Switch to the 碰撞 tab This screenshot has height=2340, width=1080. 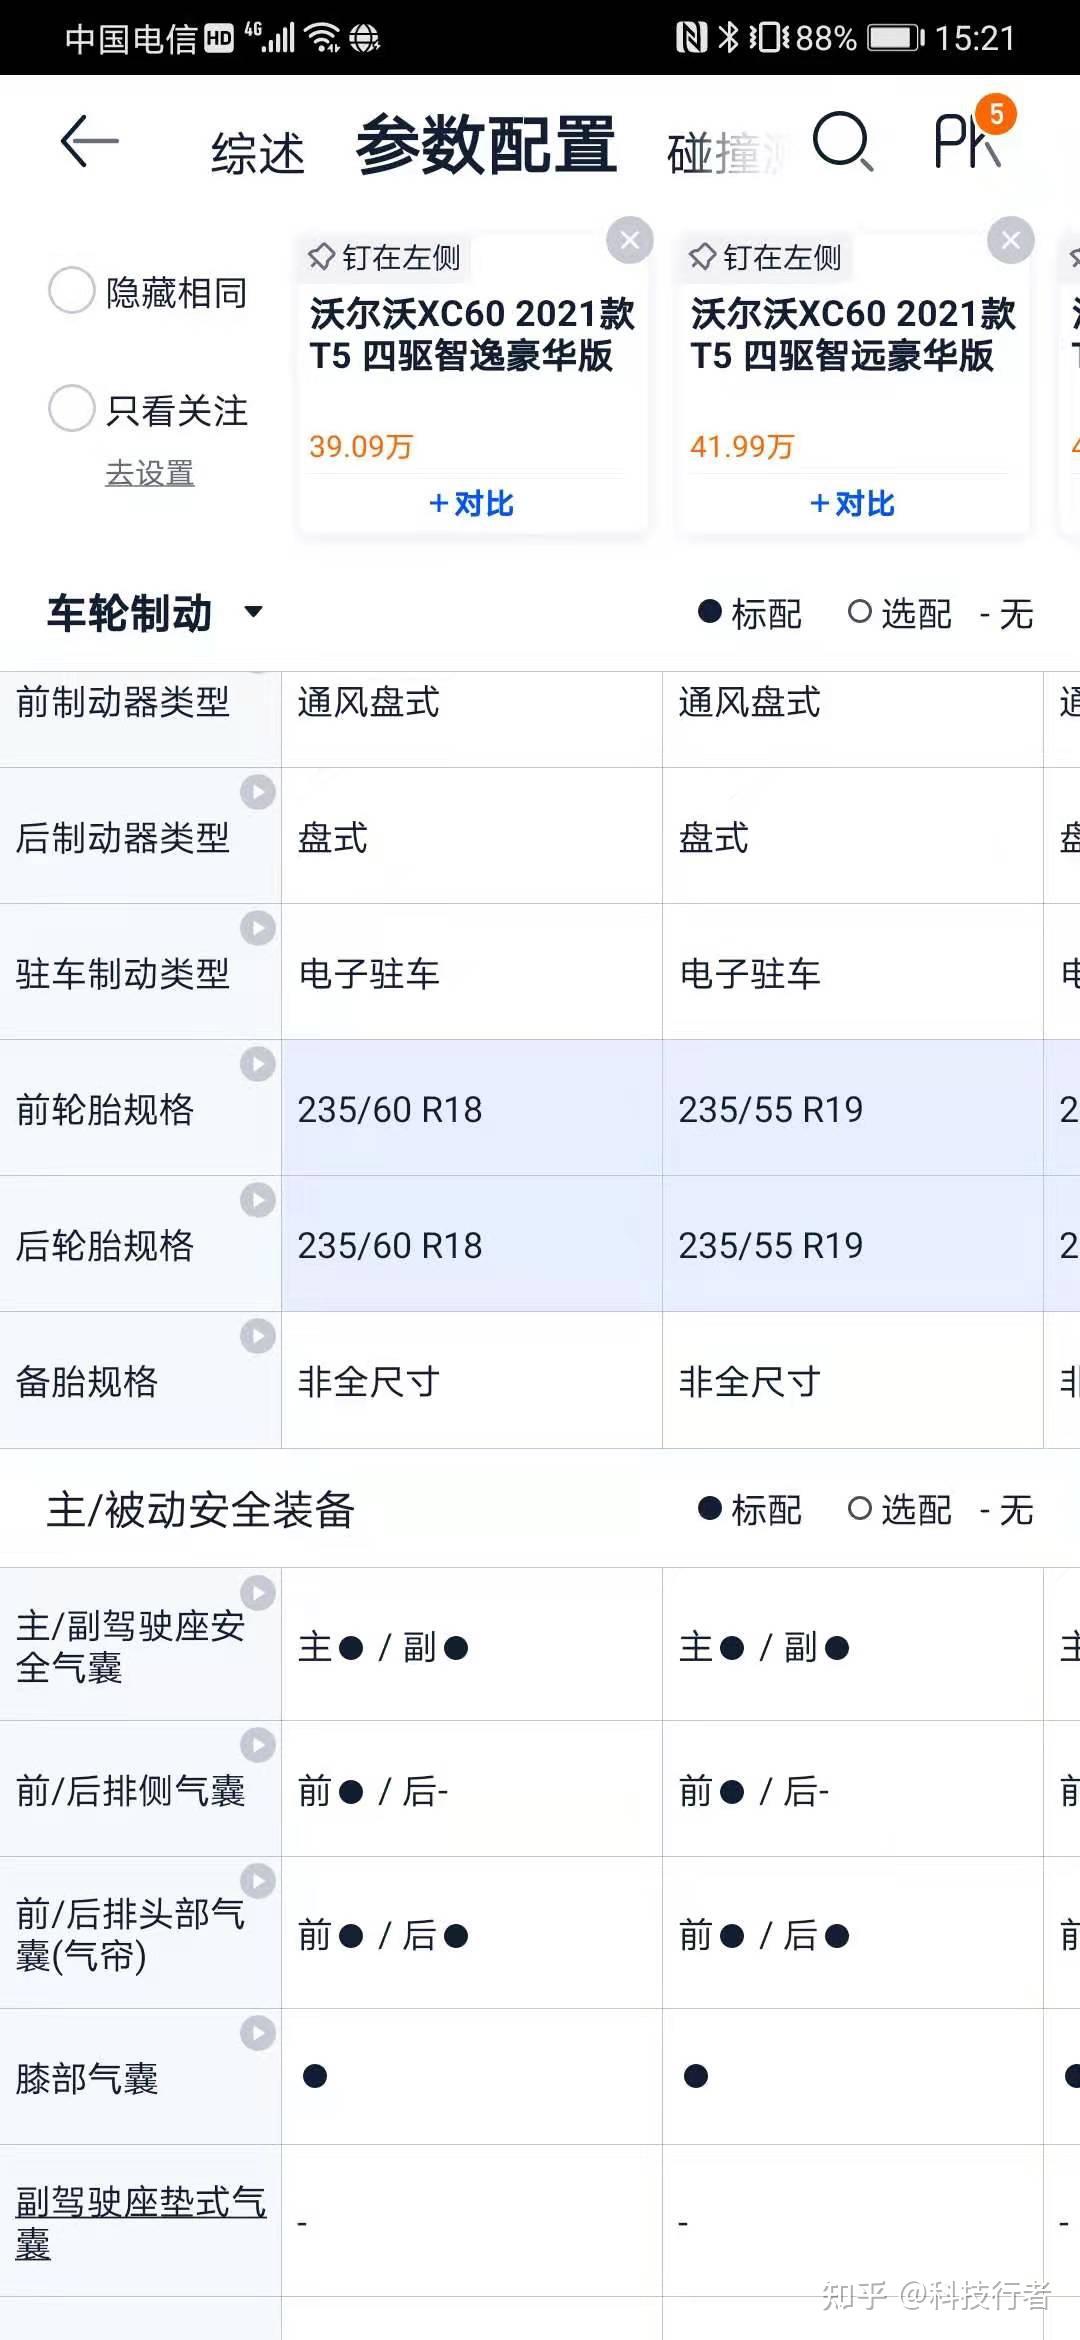click(722, 154)
